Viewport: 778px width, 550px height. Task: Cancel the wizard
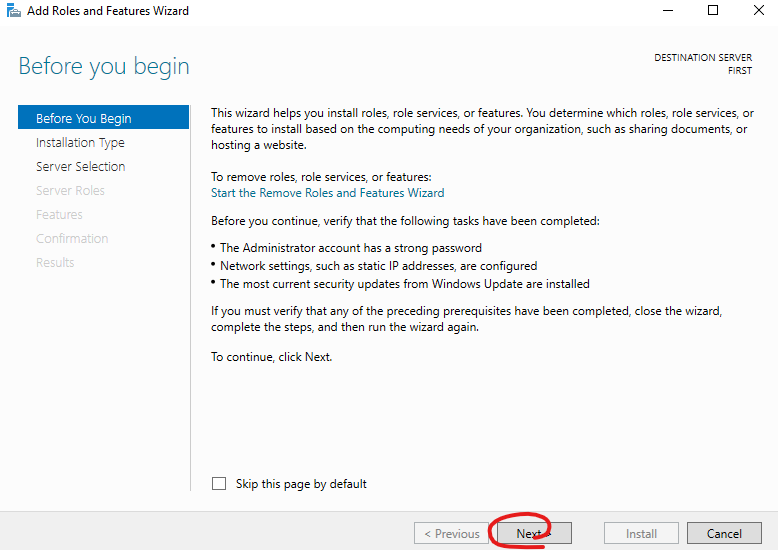click(x=724, y=534)
